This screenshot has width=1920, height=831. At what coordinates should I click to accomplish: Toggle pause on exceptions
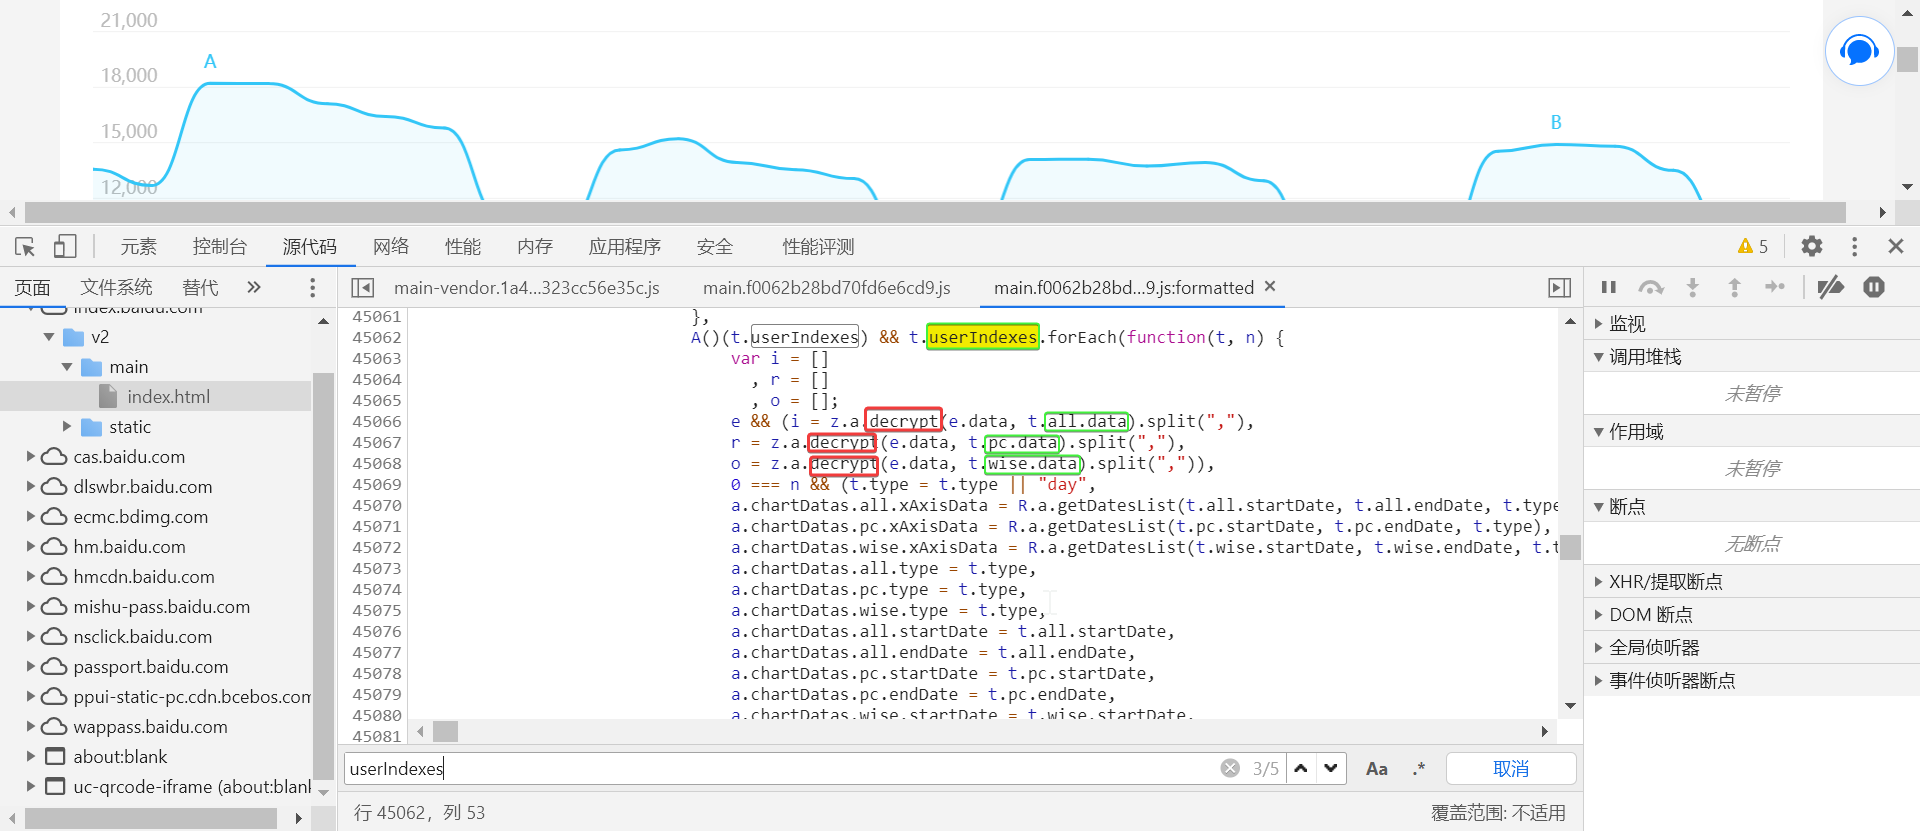click(1874, 288)
